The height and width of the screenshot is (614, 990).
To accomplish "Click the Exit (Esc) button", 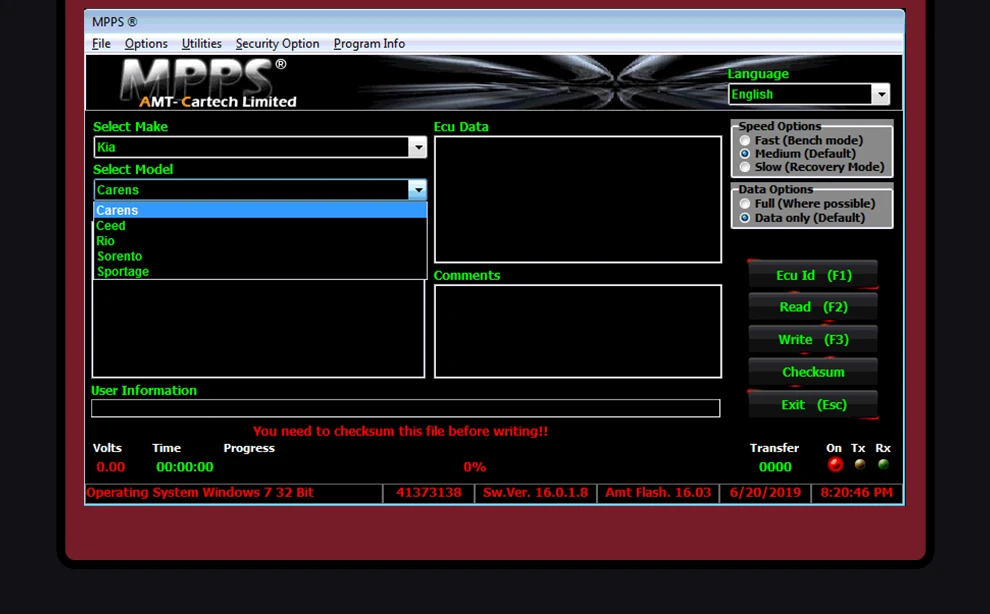I will (813, 405).
